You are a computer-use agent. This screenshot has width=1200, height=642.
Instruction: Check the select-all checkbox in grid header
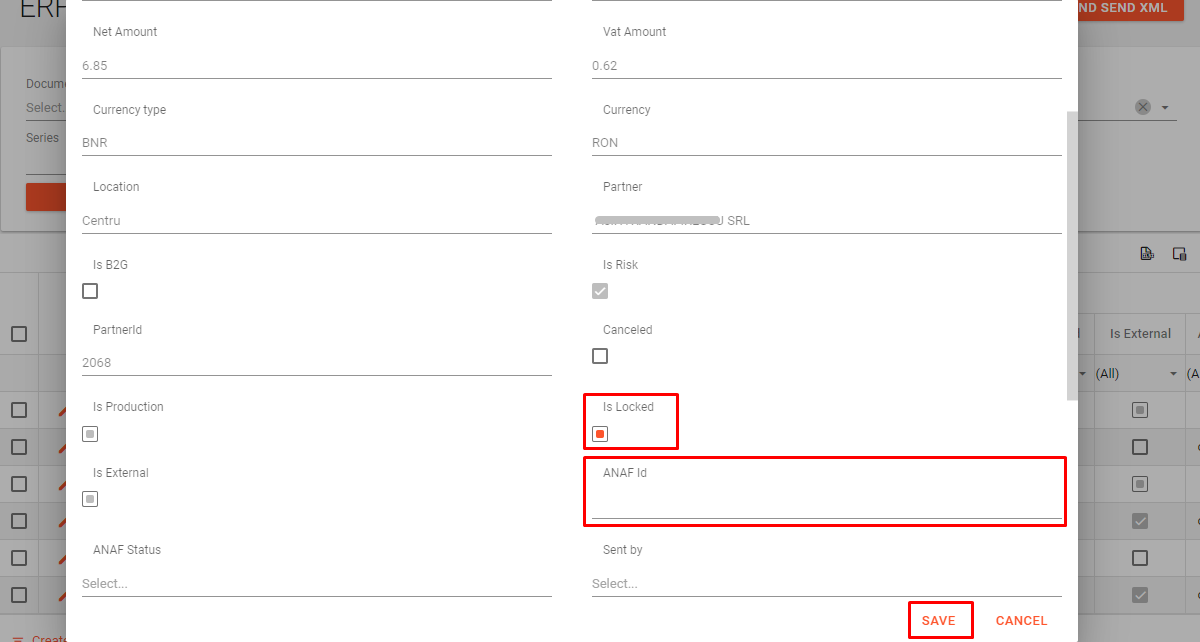pos(19,334)
